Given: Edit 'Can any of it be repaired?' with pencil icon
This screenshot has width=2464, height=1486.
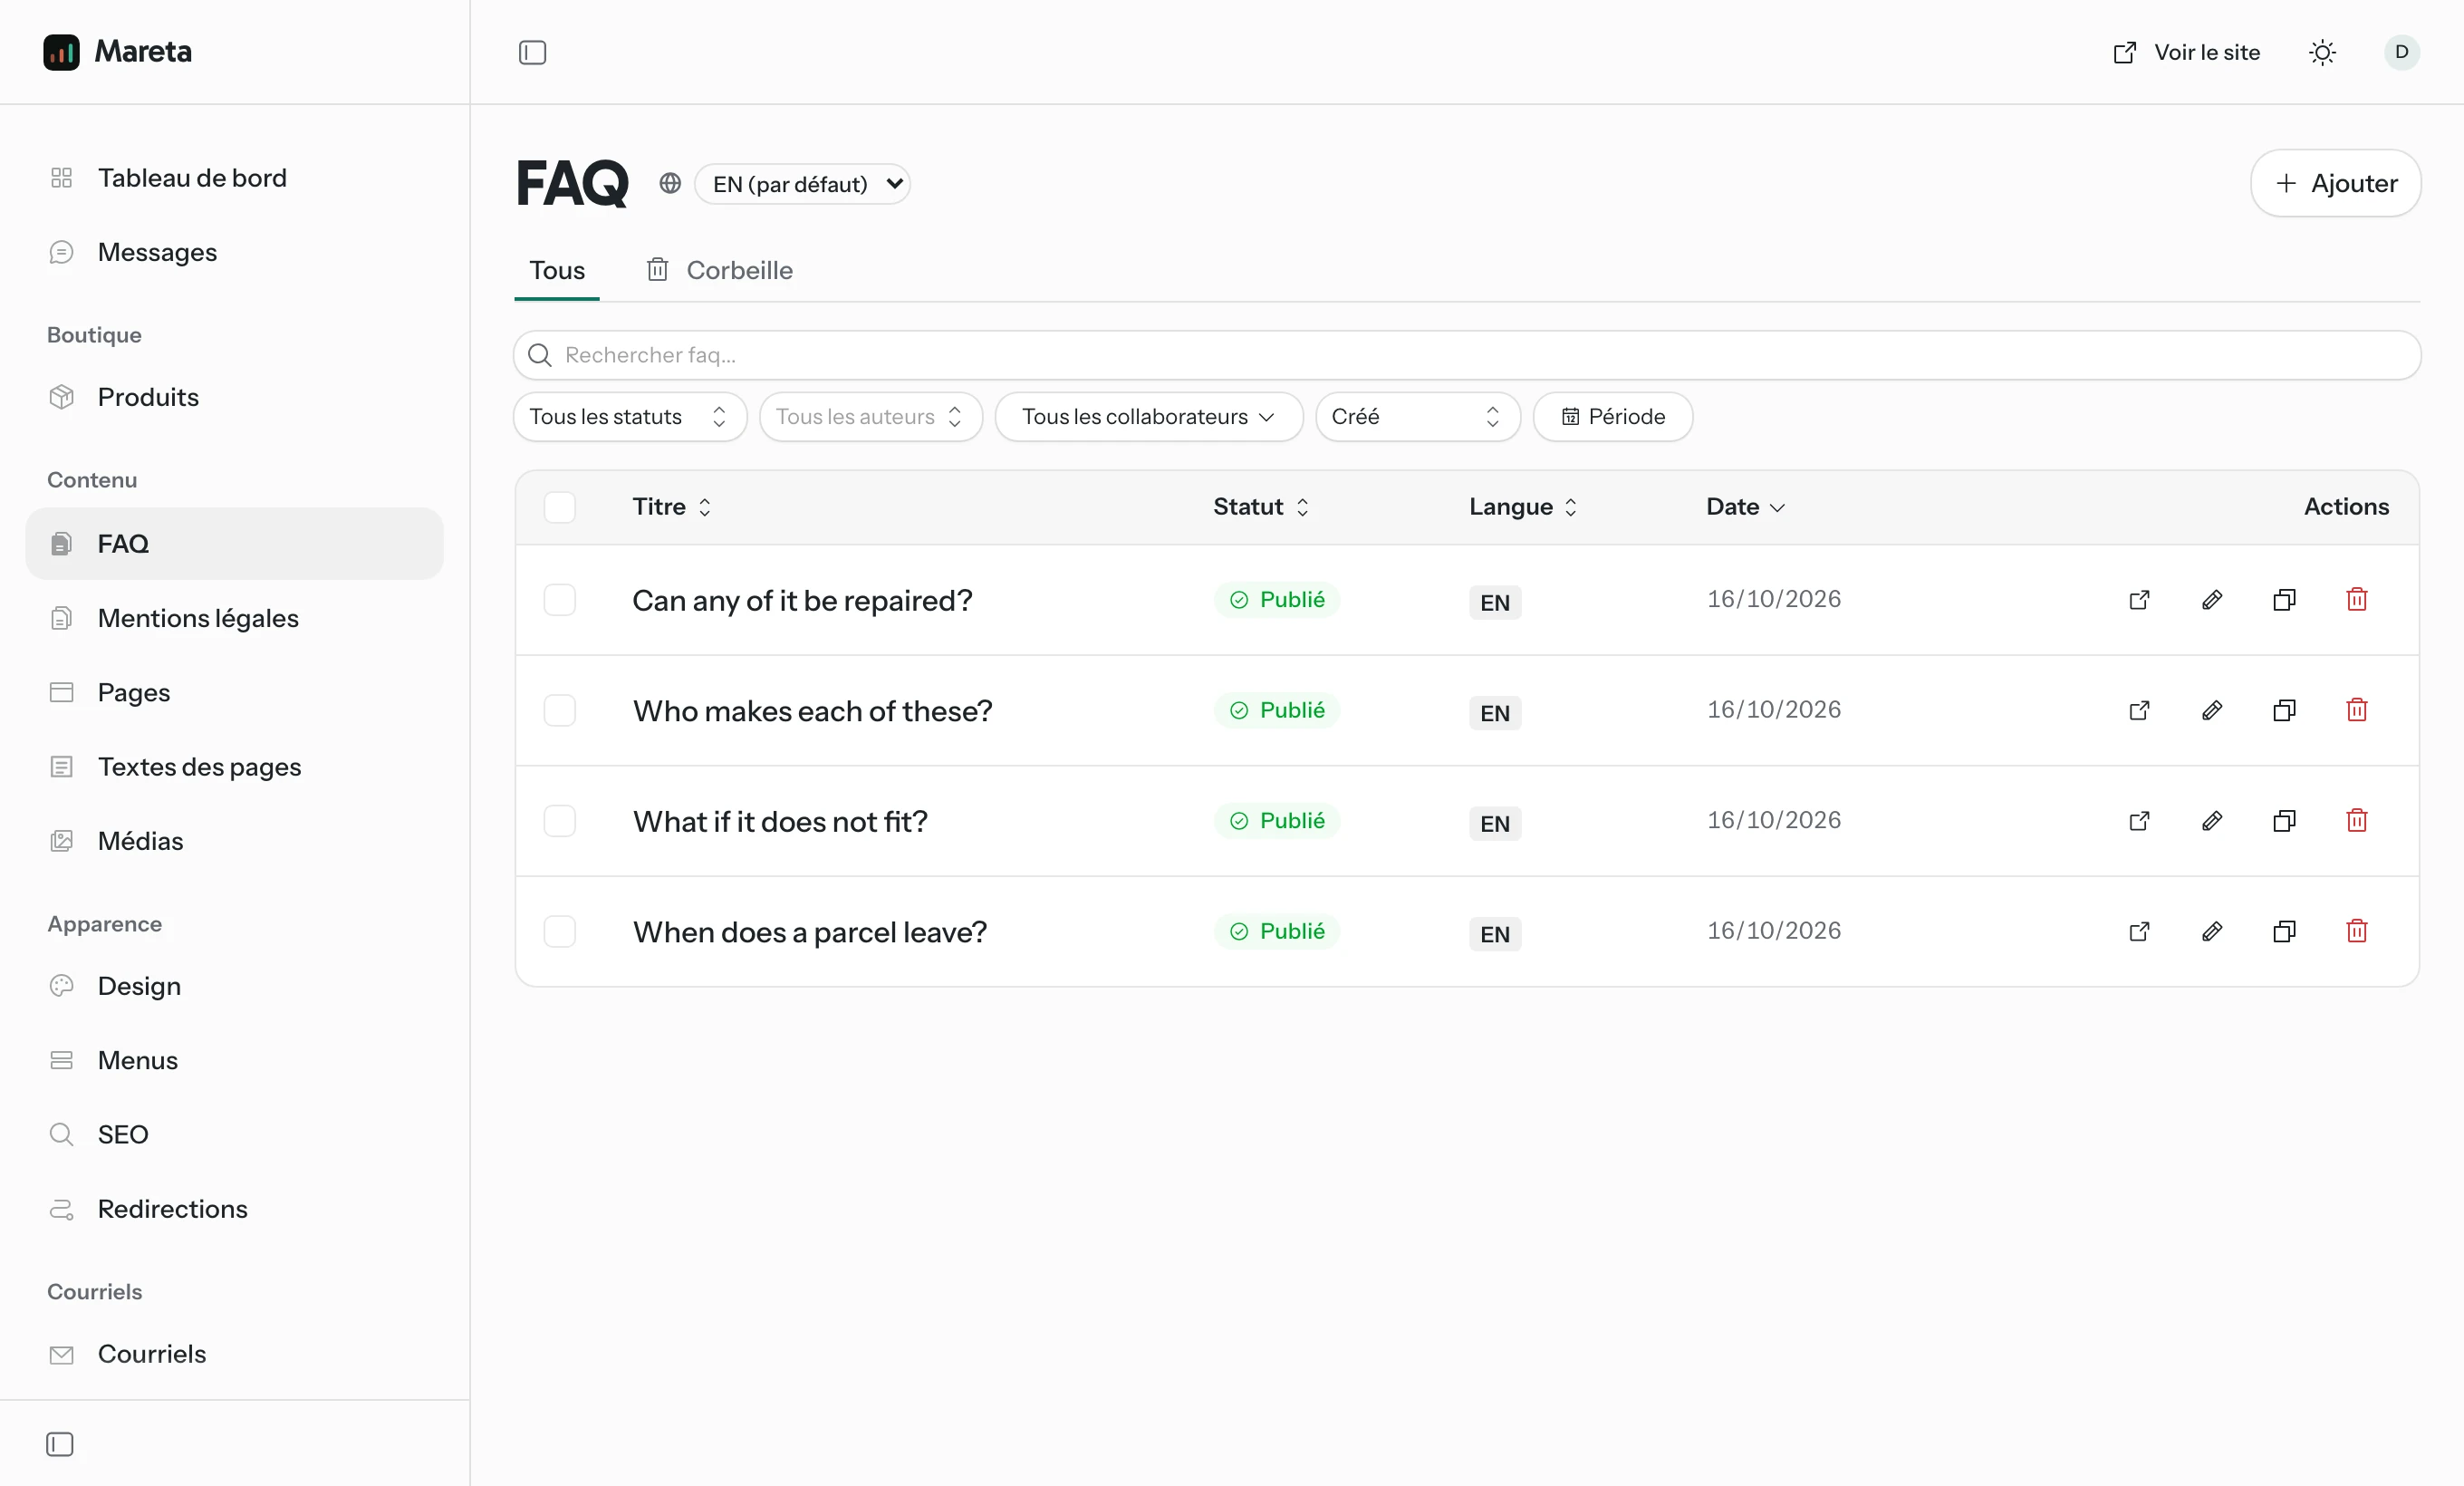Looking at the screenshot, I should pos(2212,600).
